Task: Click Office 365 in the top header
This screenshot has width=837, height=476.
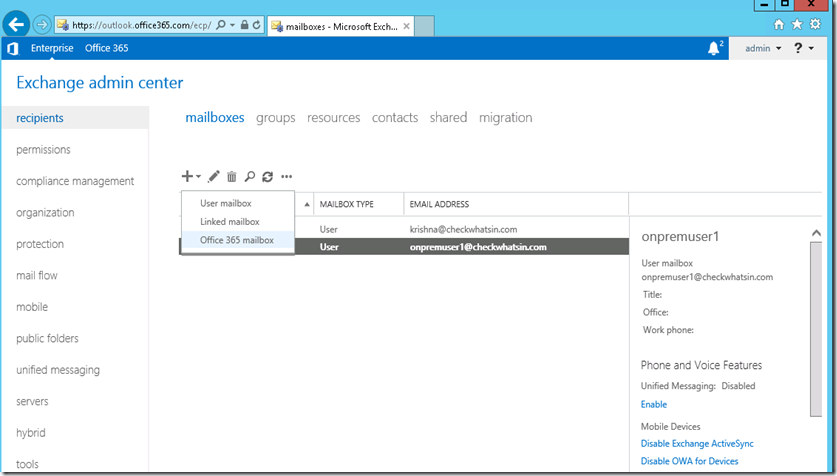Action: click(x=107, y=48)
